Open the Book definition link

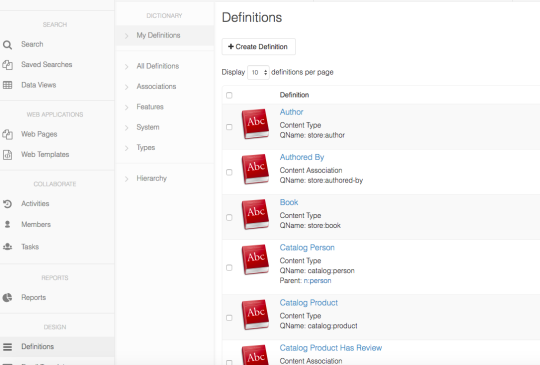click(289, 202)
